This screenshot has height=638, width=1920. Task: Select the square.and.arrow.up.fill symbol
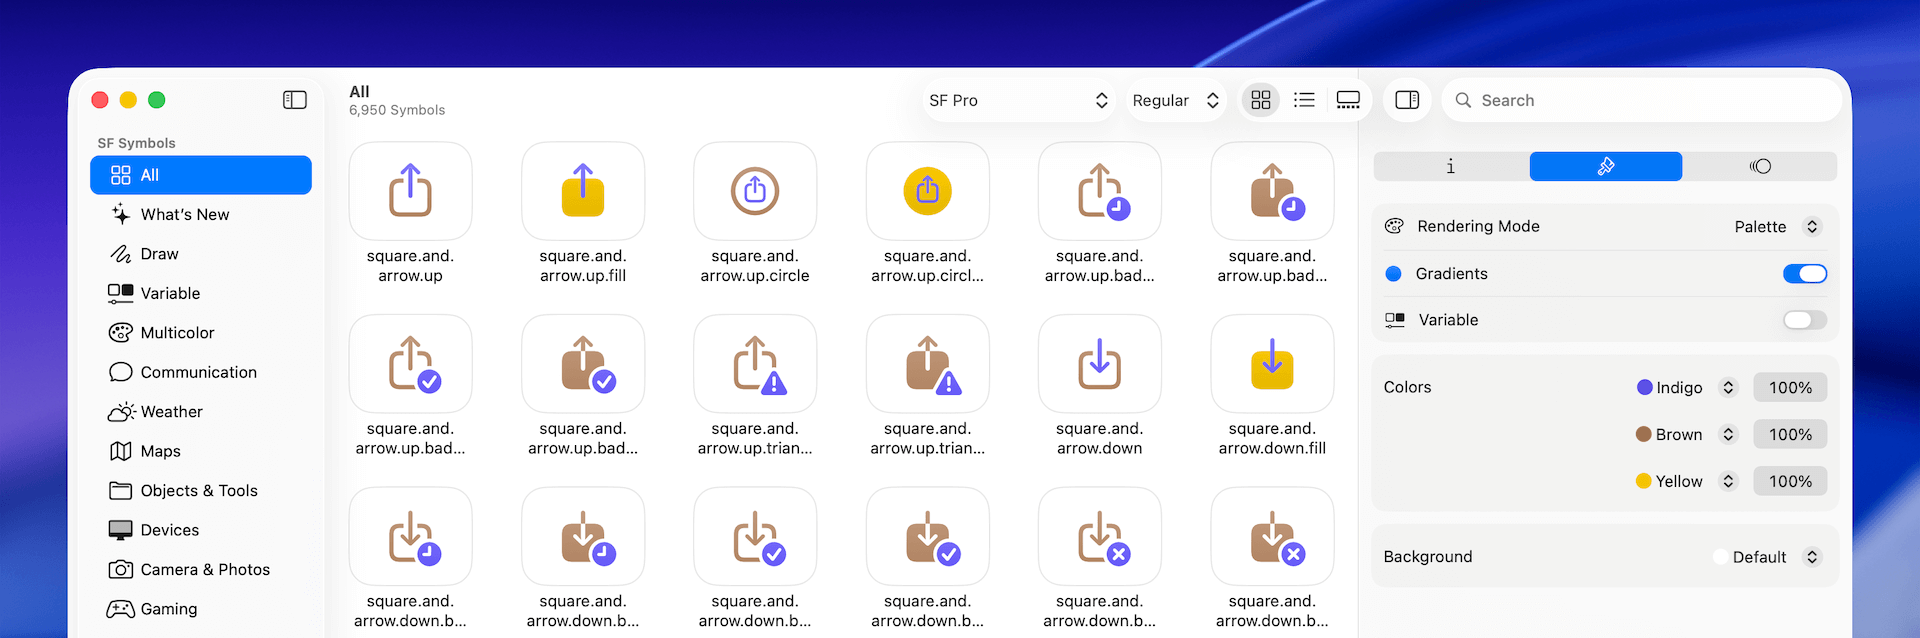583,191
